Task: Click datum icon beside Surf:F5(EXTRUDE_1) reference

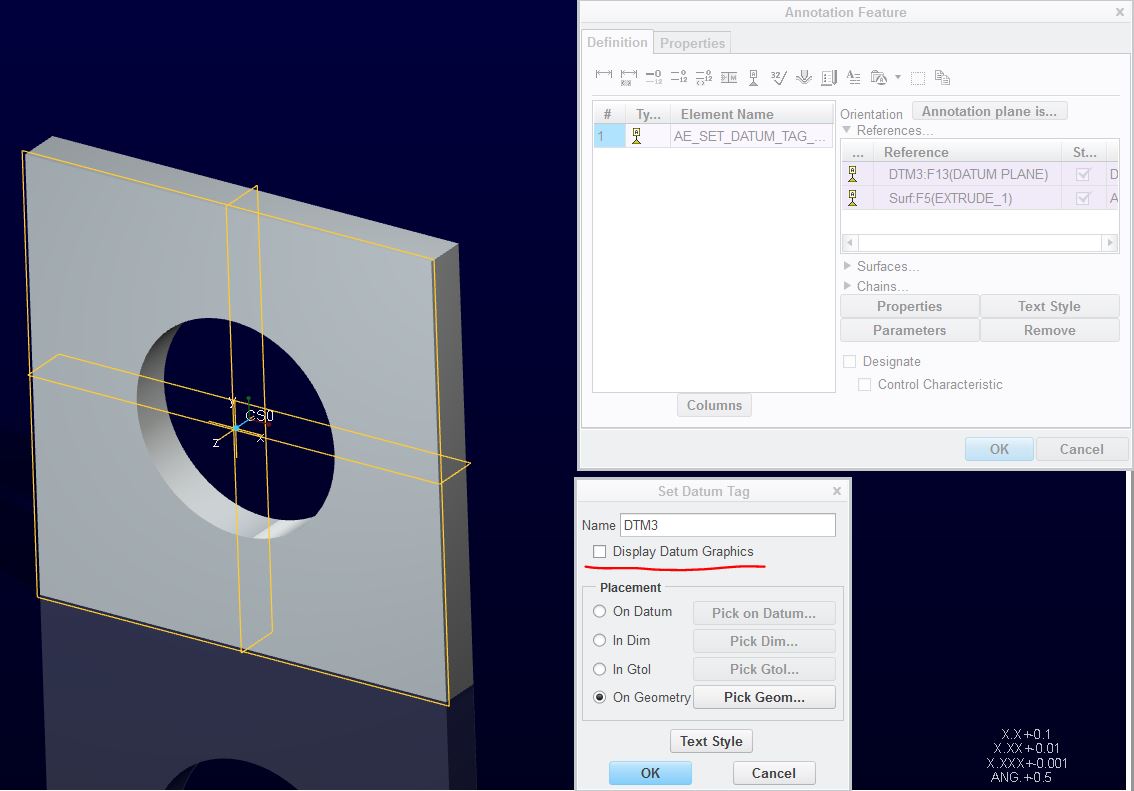Action: click(x=853, y=198)
